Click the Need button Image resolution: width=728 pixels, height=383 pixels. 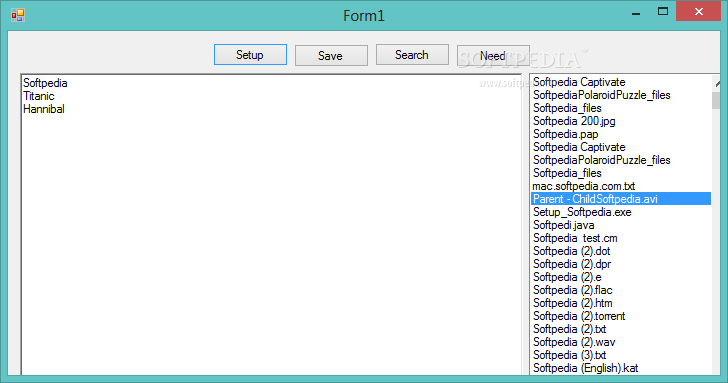pyautogui.click(x=493, y=55)
